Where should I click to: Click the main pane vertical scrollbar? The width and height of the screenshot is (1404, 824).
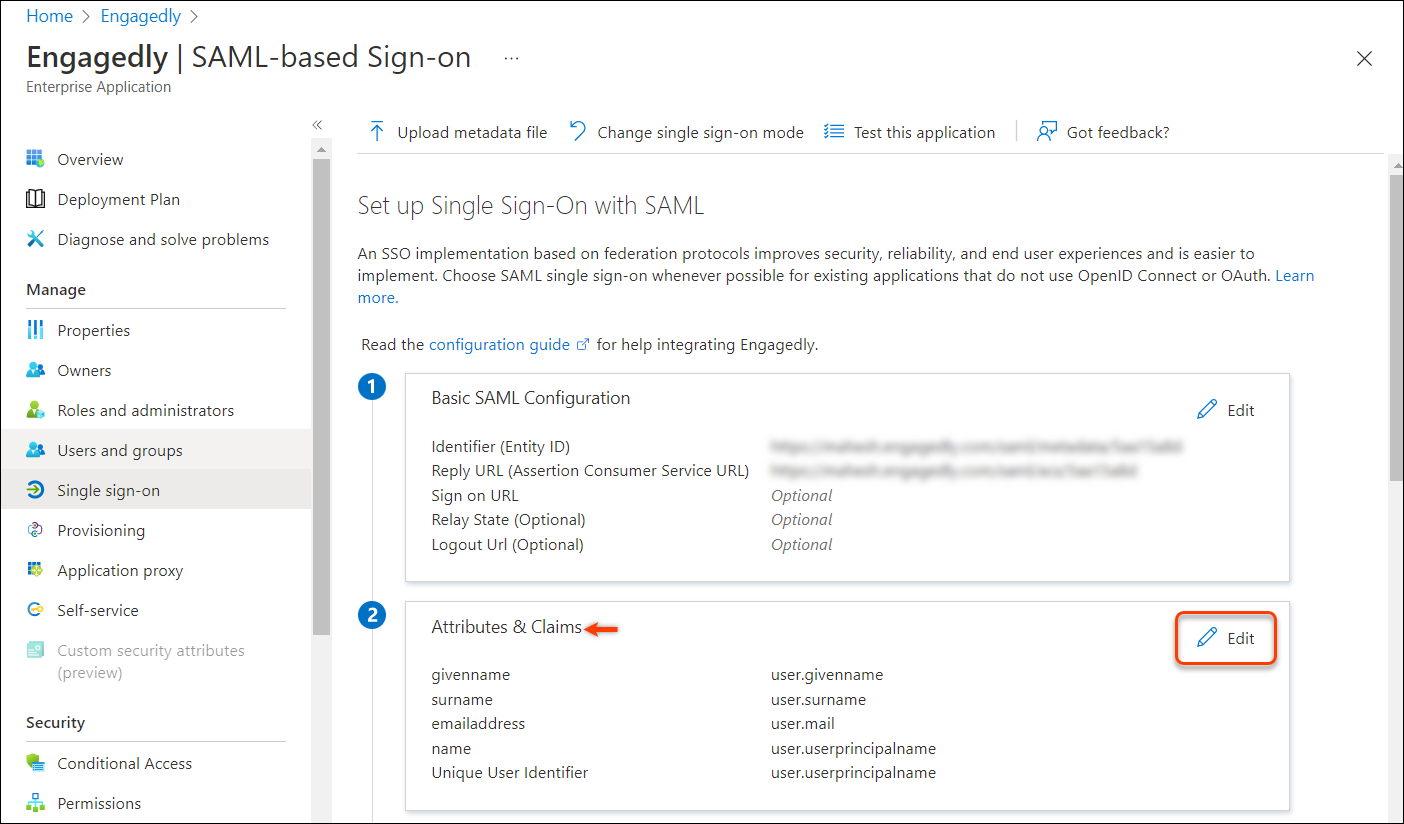tap(1396, 330)
